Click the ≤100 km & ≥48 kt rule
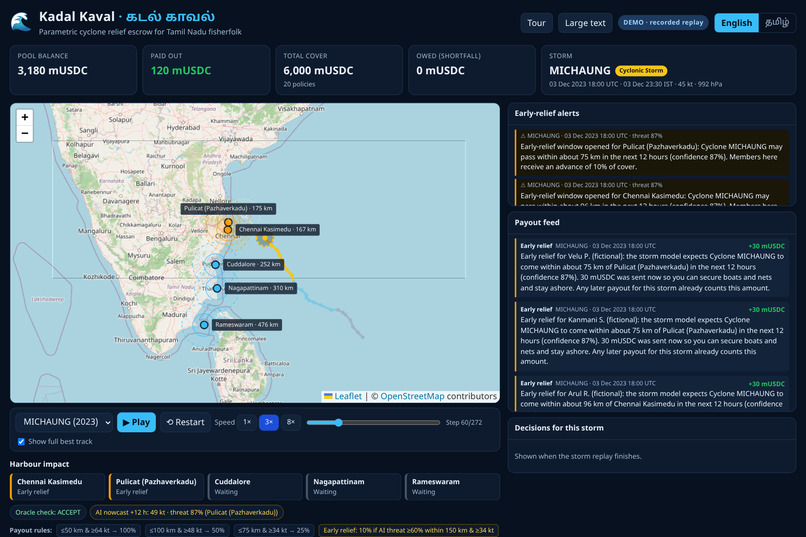The width and height of the screenshot is (806, 537). [x=187, y=530]
